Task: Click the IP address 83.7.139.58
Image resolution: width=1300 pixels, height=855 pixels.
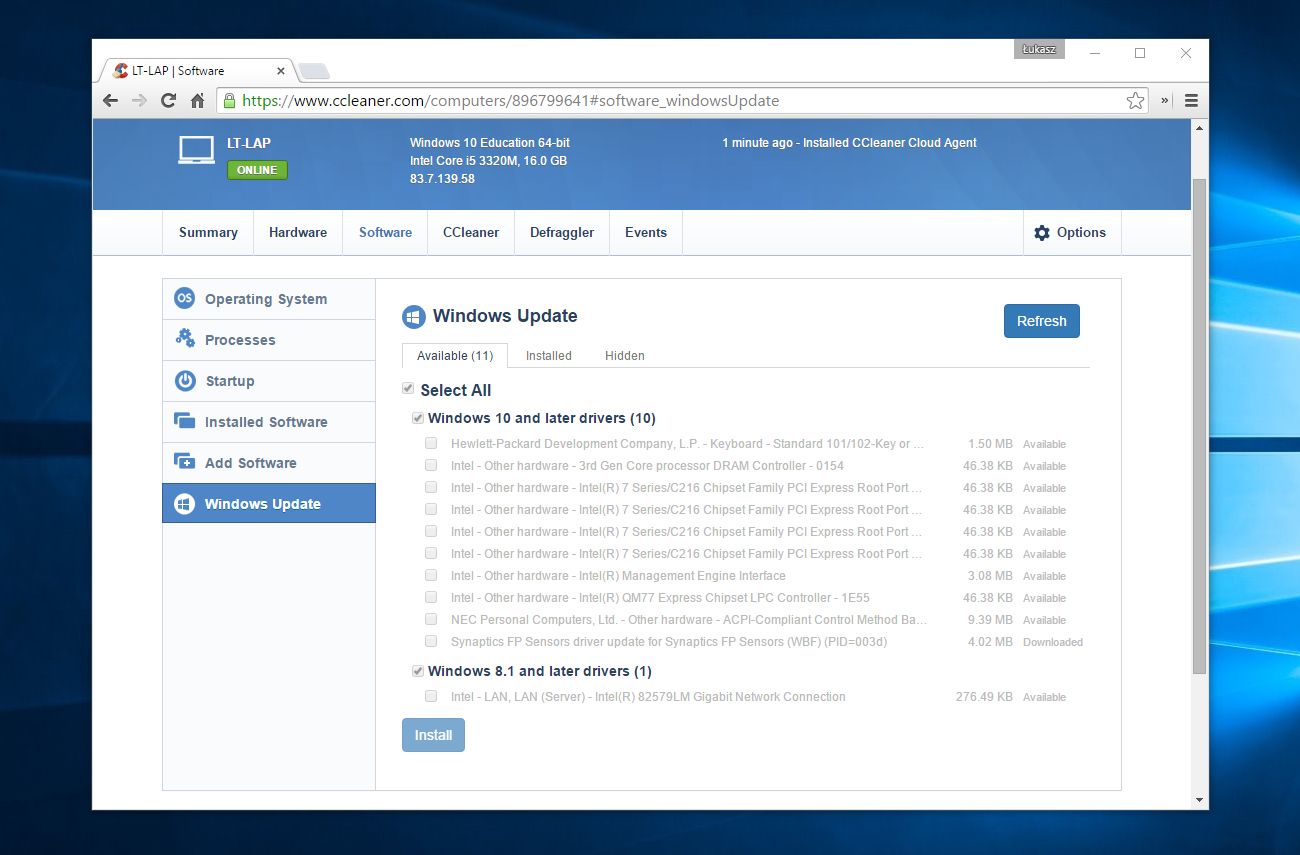Action: [442, 179]
